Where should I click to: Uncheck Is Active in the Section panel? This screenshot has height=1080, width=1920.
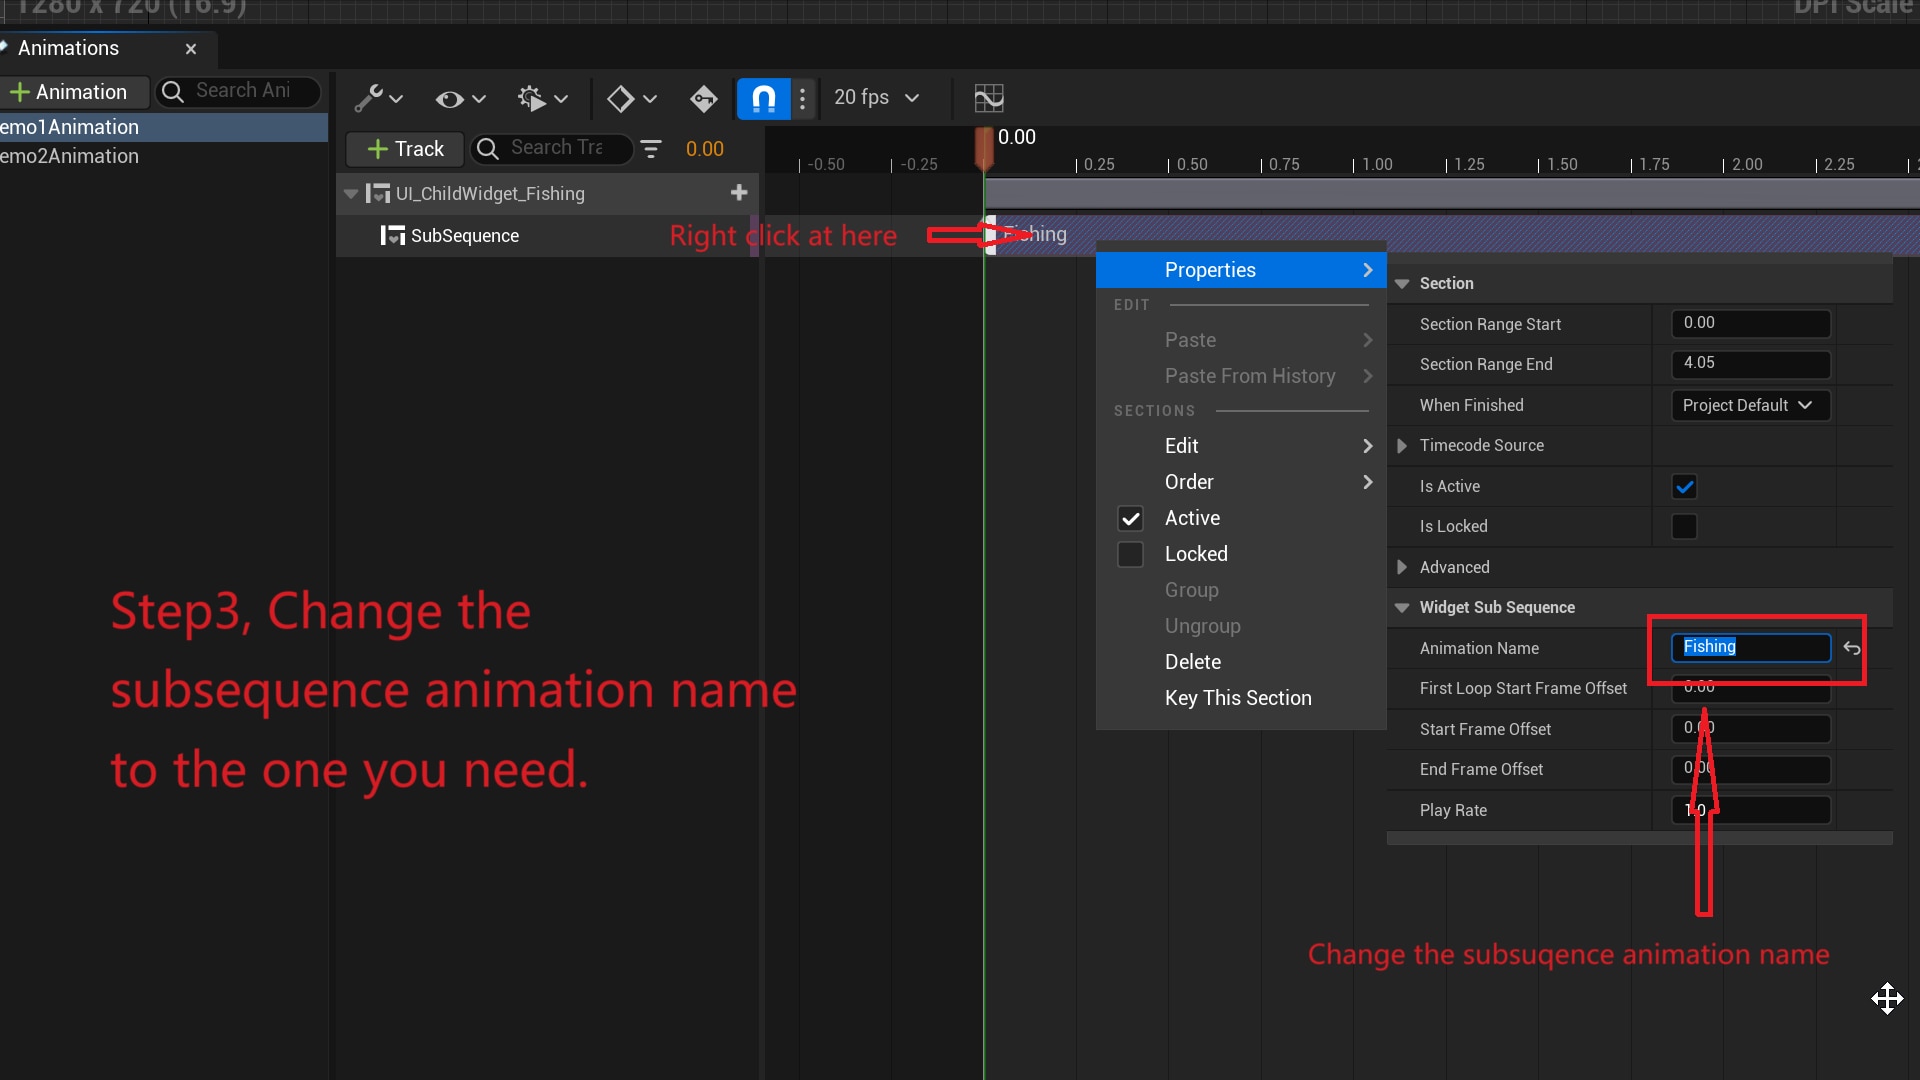(1683, 487)
